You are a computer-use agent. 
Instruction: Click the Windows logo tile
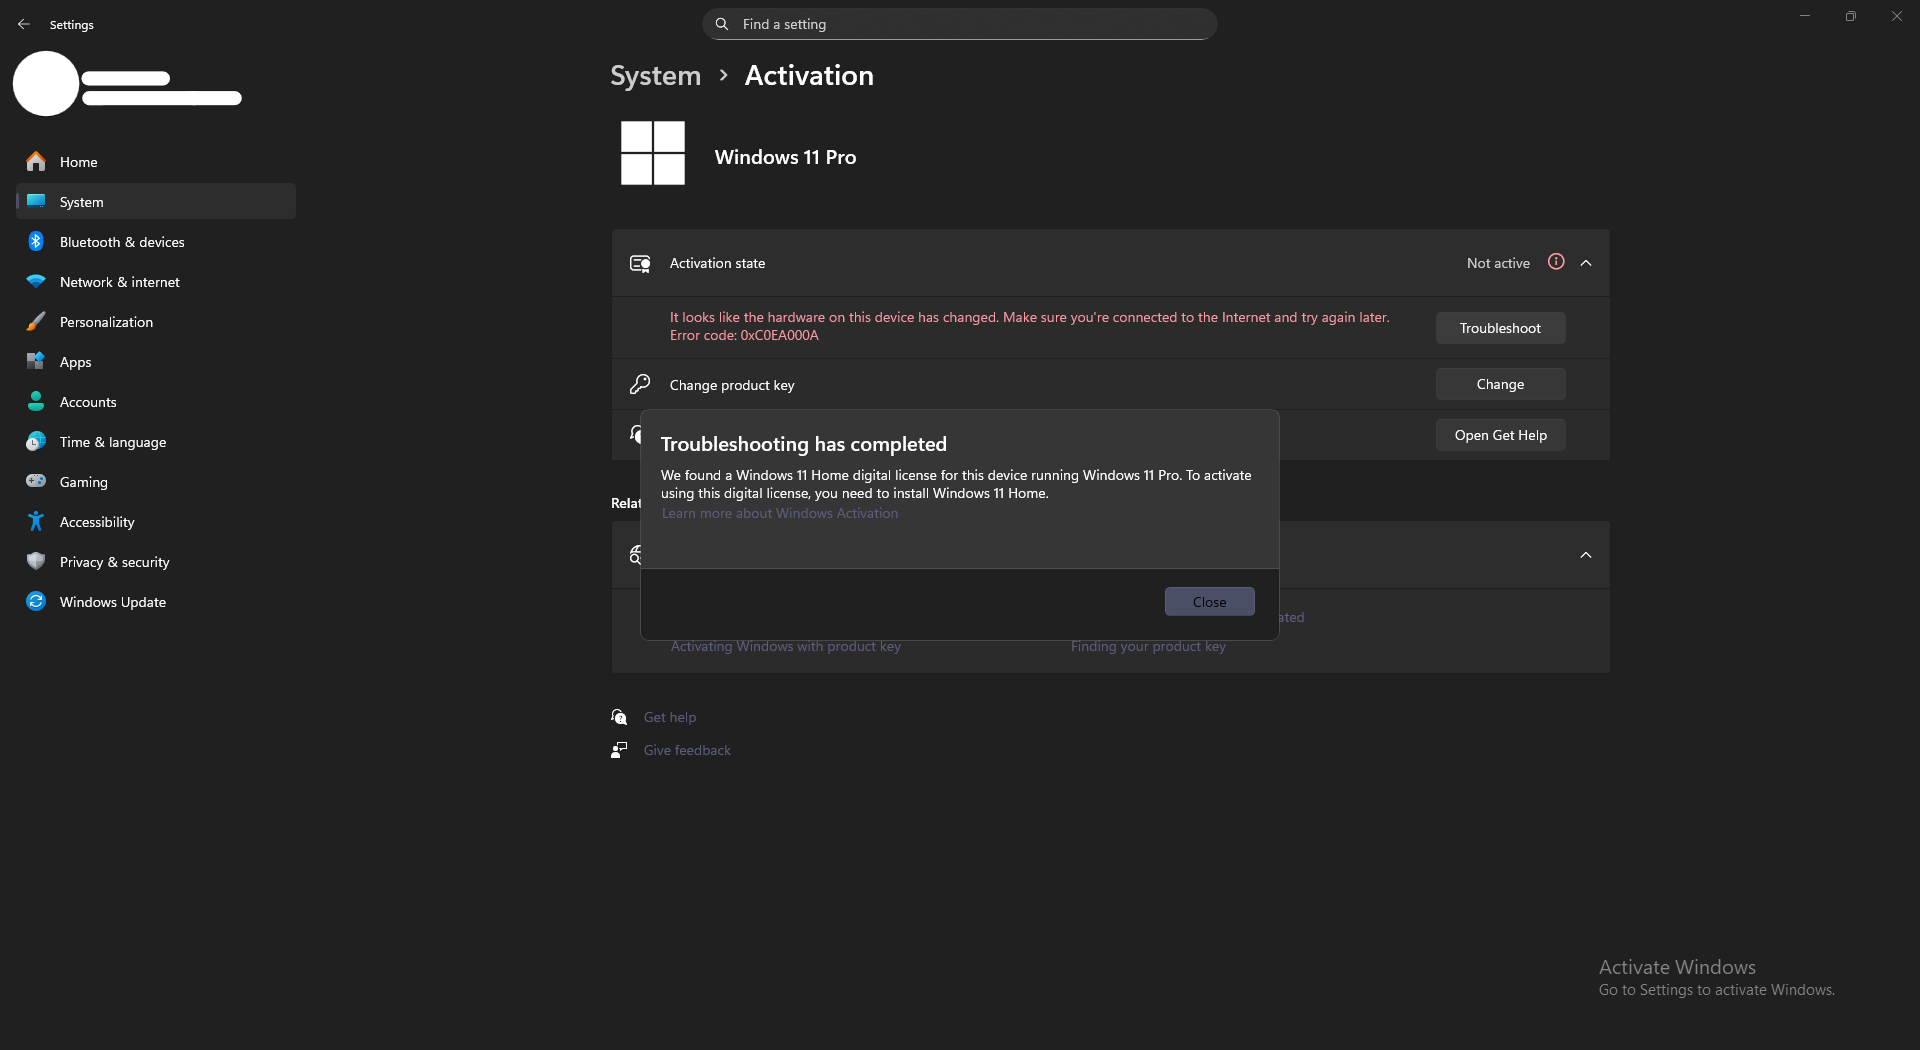tap(653, 153)
